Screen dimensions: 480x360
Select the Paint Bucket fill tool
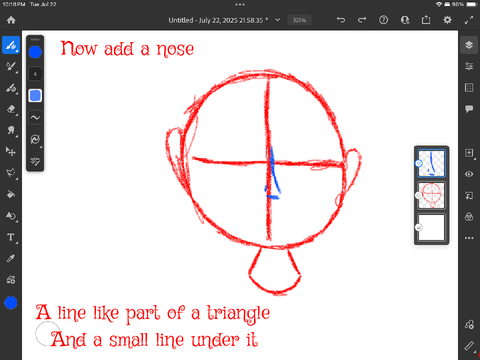point(11,194)
